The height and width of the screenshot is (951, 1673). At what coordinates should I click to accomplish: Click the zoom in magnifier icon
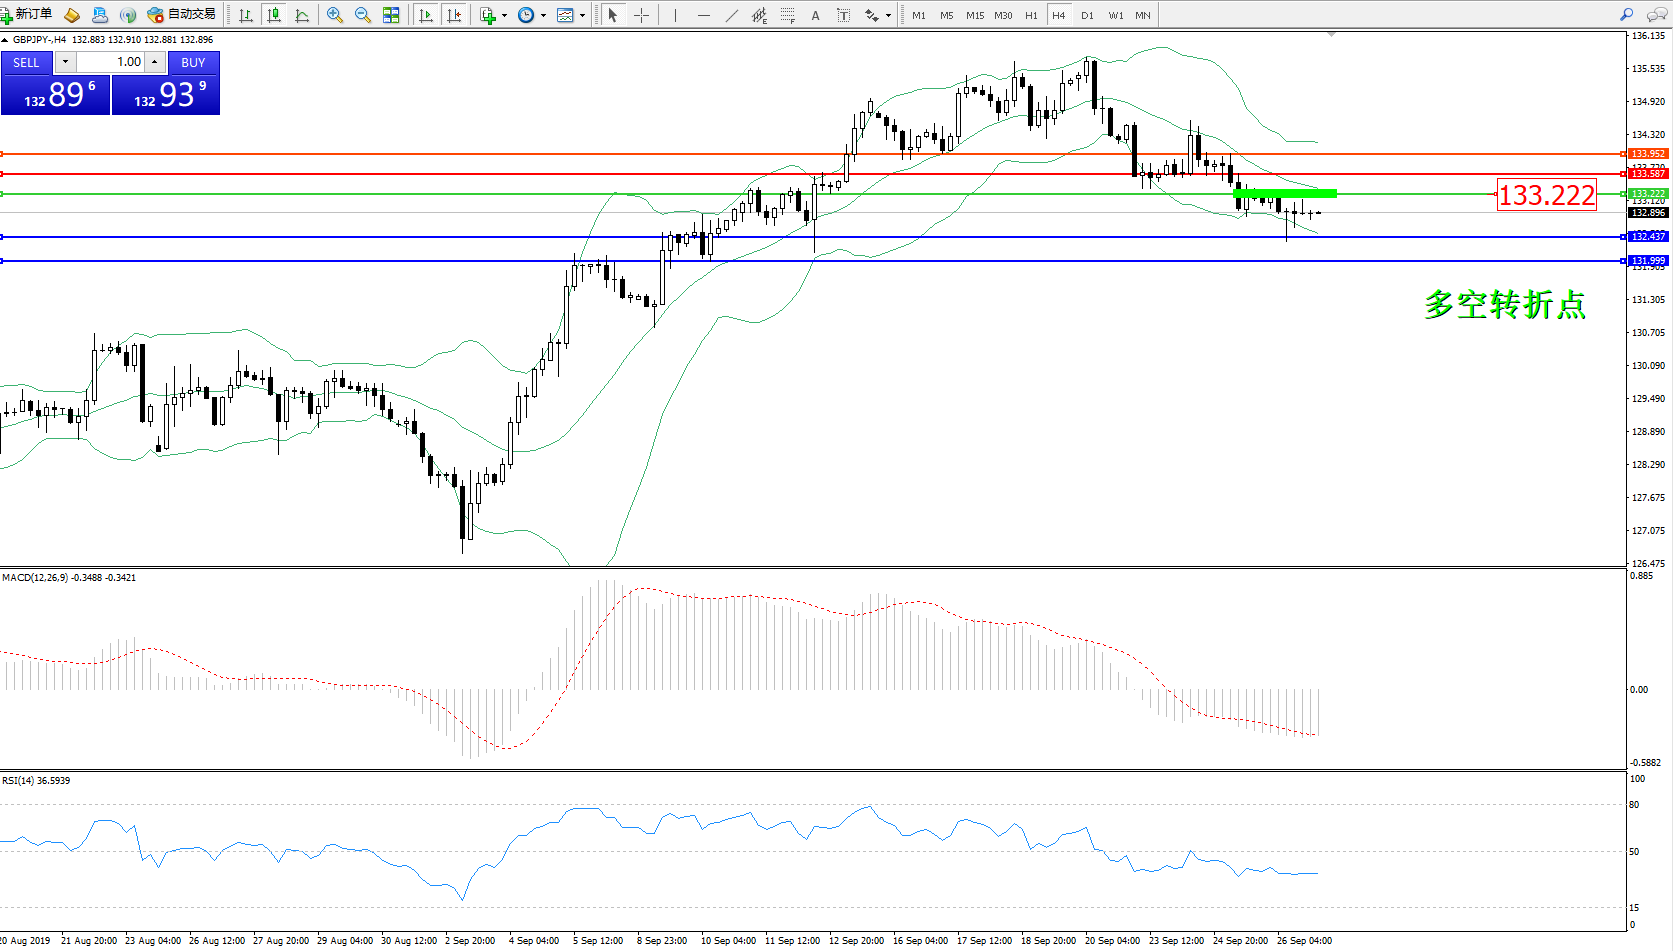[335, 15]
